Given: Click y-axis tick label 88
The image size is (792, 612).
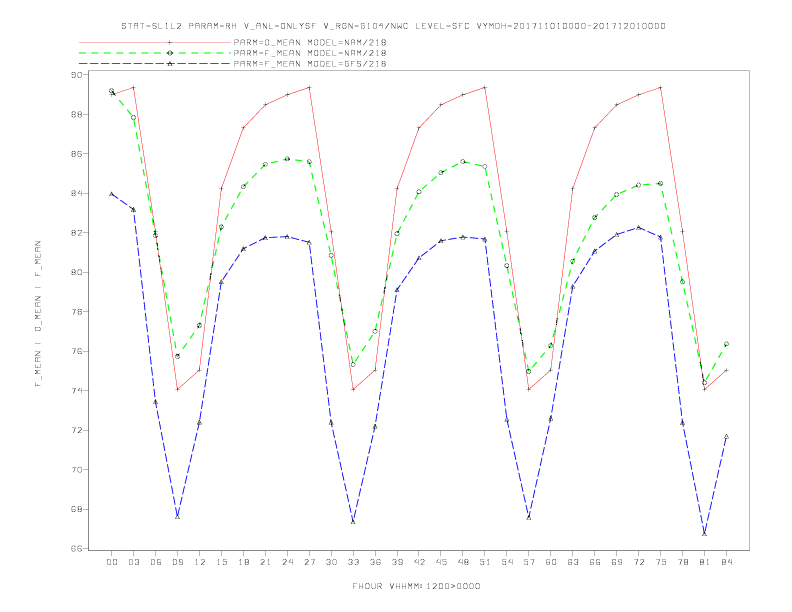Looking at the screenshot, I should tap(77, 115).
